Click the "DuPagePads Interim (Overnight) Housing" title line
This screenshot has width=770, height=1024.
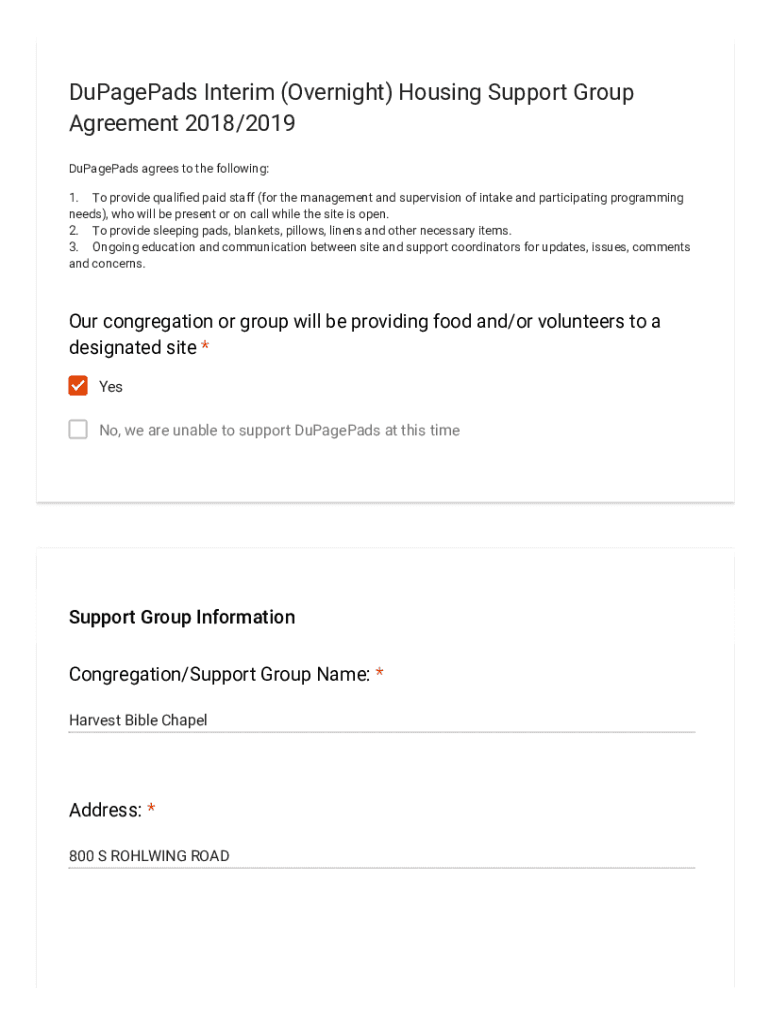click(x=351, y=93)
